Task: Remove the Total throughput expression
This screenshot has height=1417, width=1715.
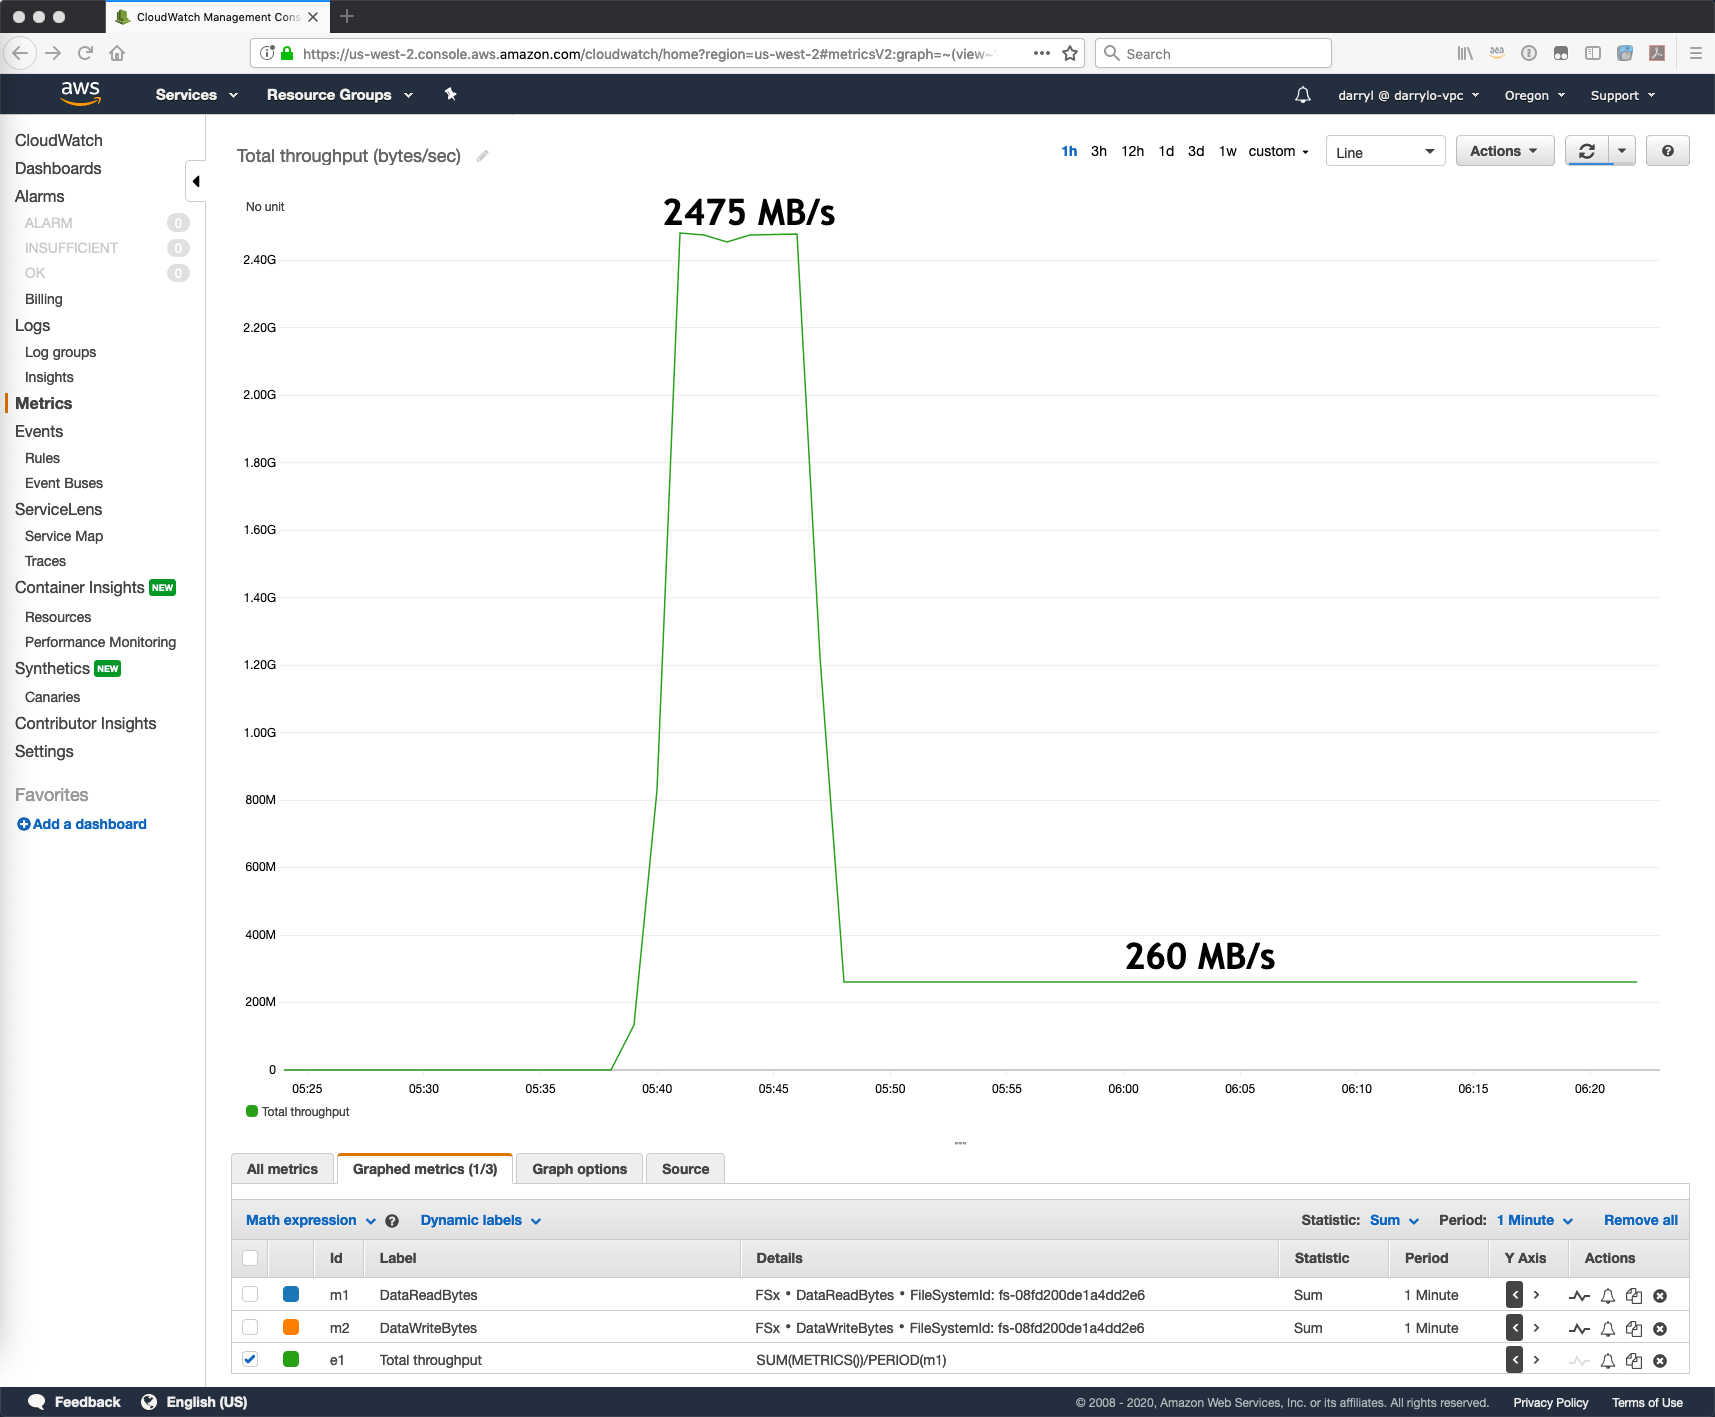Action: pos(1660,1360)
